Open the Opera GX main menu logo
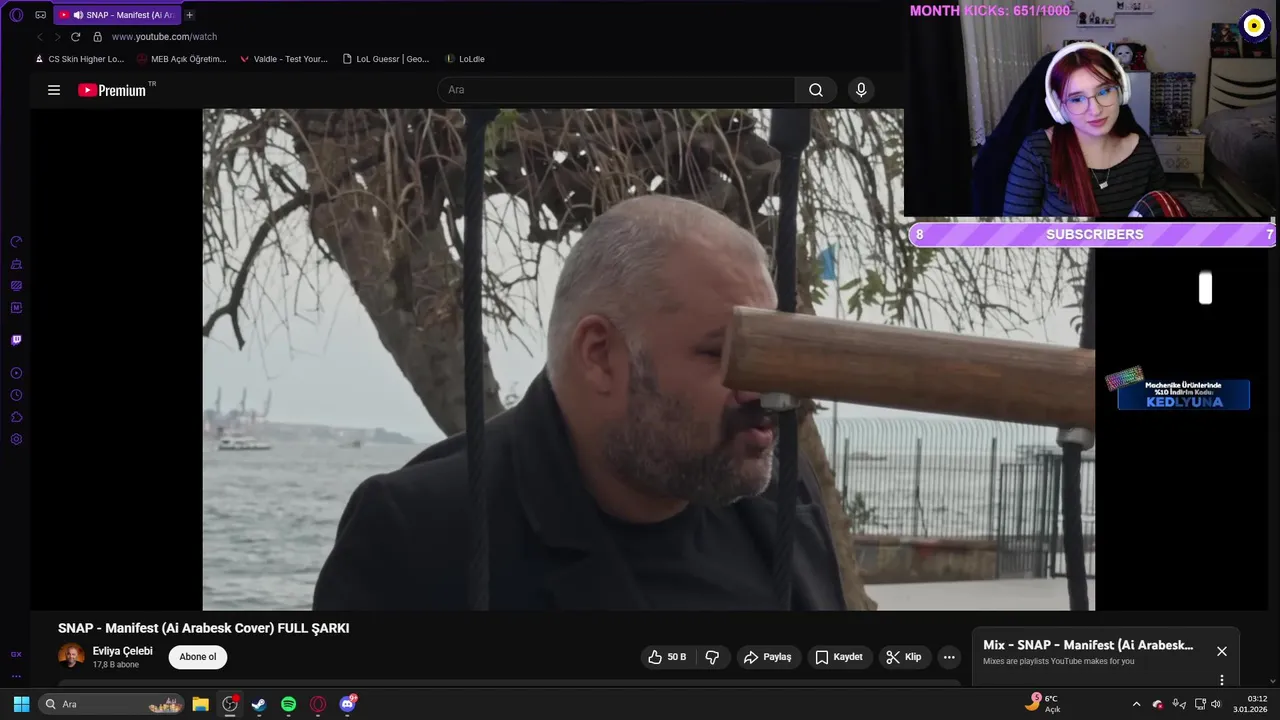Screen dimensions: 1280x720 tap(16, 15)
